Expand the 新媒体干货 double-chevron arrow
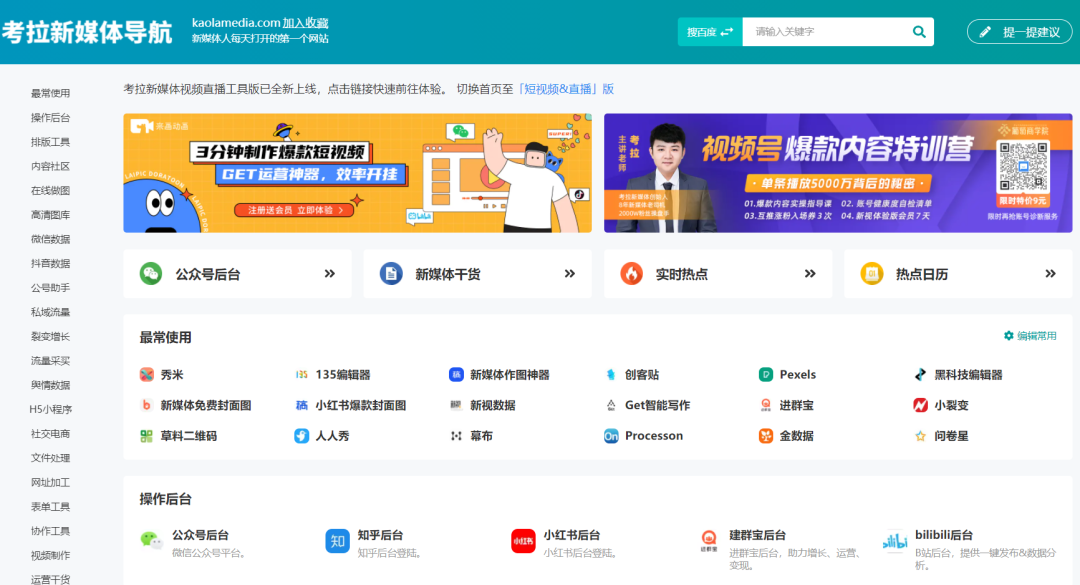This screenshot has width=1080, height=585. [x=570, y=274]
